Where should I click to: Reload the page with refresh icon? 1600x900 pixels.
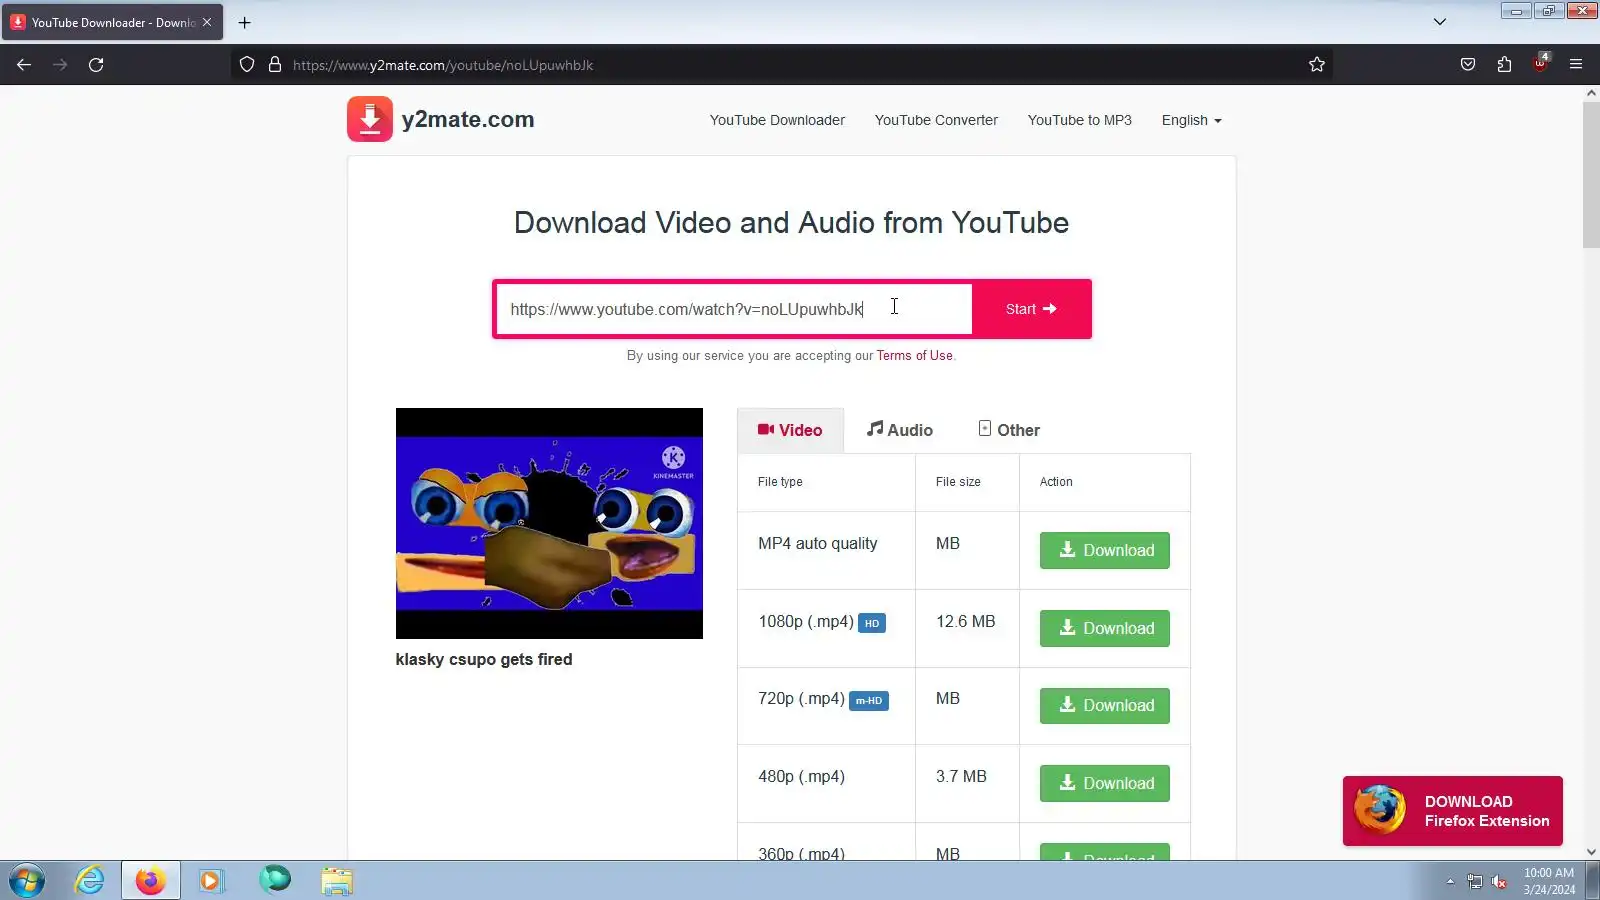(x=96, y=65)
